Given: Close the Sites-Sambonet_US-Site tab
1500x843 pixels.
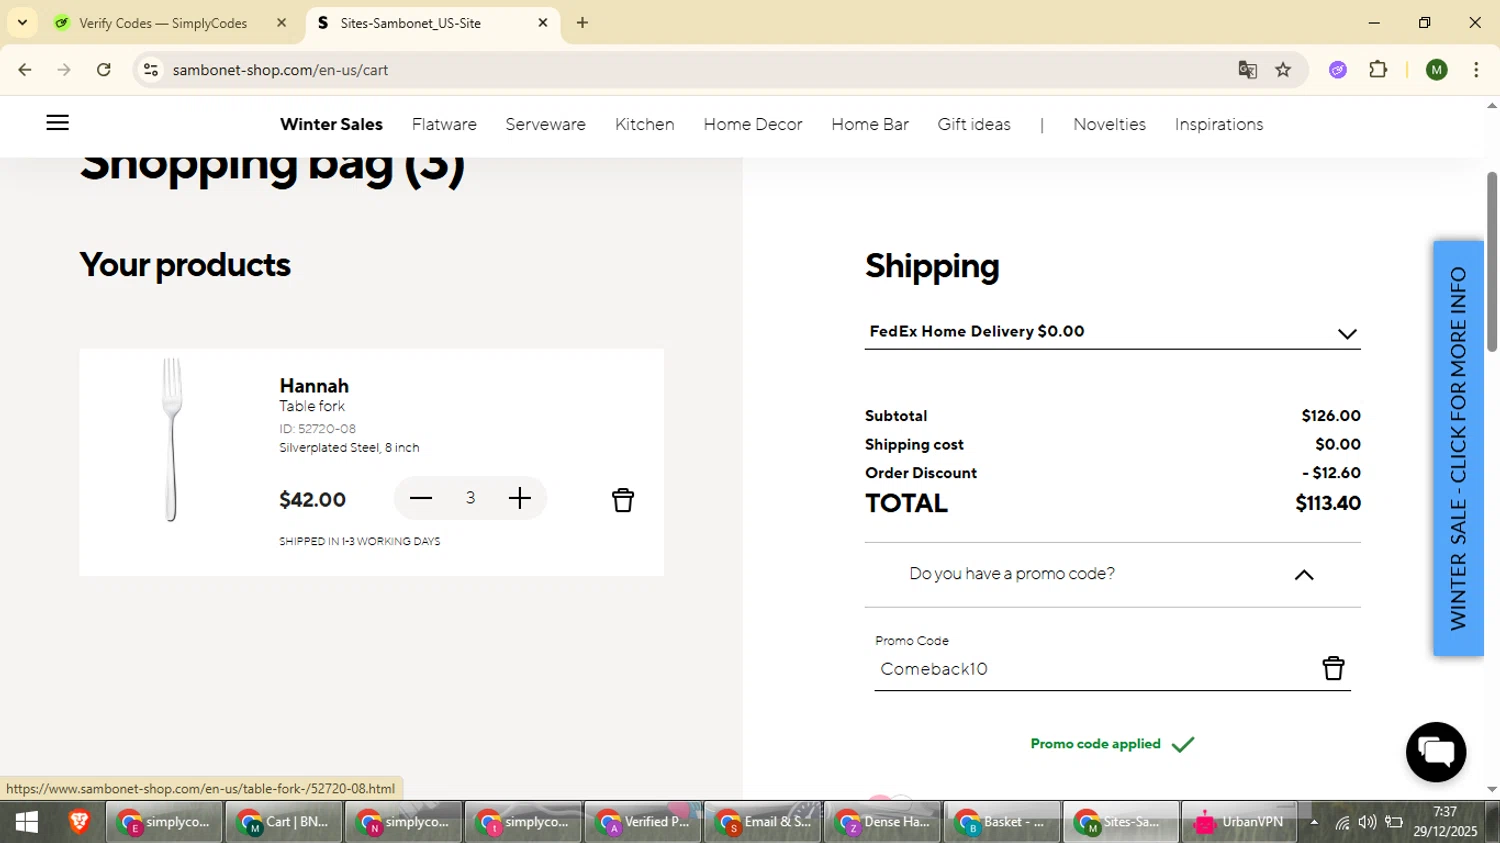Looking at the screenshot, I should [x=543, y=22].
